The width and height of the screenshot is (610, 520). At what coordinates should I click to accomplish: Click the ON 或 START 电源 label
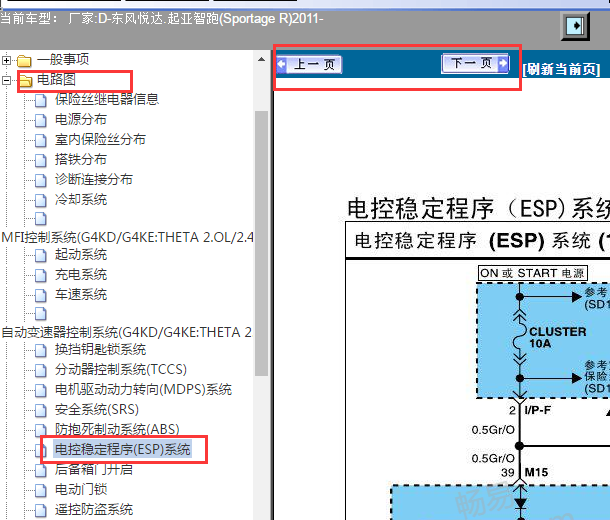pos(533,273)
